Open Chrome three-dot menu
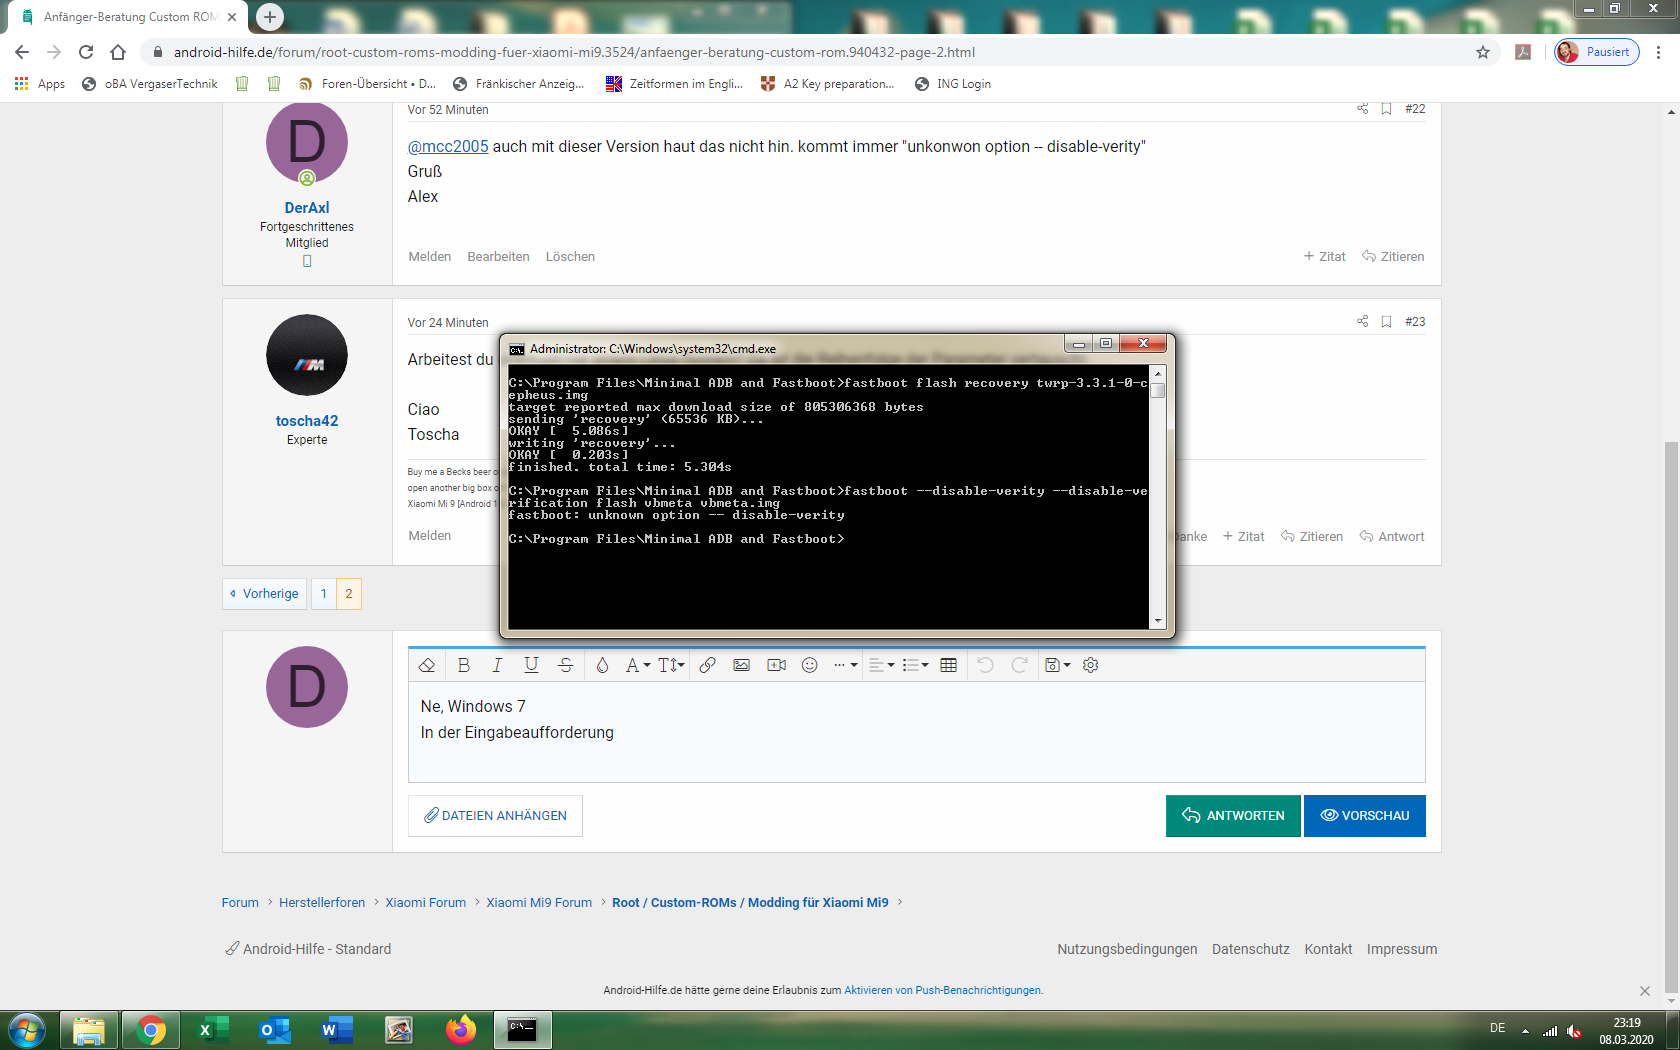Viewport: 1680px width, 1050px height. click(x=1659, y=52)
